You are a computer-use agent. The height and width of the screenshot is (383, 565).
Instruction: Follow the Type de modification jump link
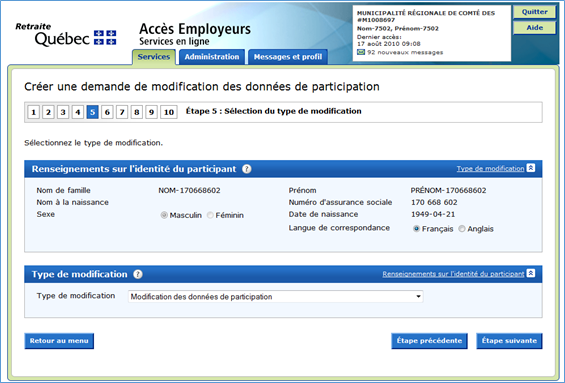point(490,169)
